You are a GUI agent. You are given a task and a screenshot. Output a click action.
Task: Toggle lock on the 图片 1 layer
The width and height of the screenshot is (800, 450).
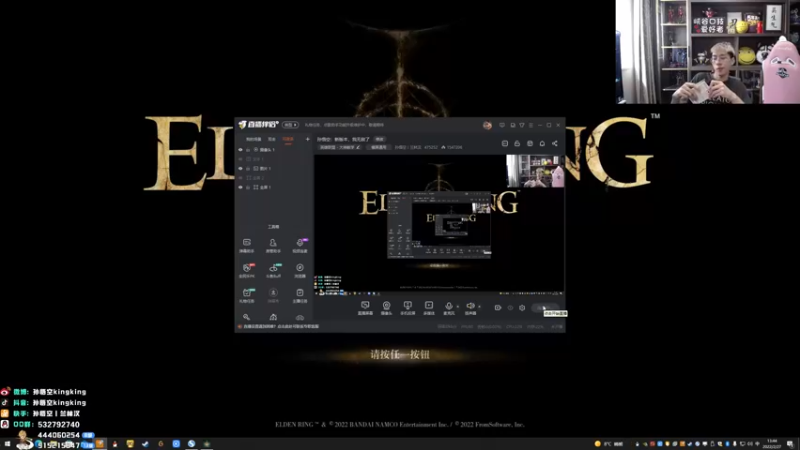[248, 168]
